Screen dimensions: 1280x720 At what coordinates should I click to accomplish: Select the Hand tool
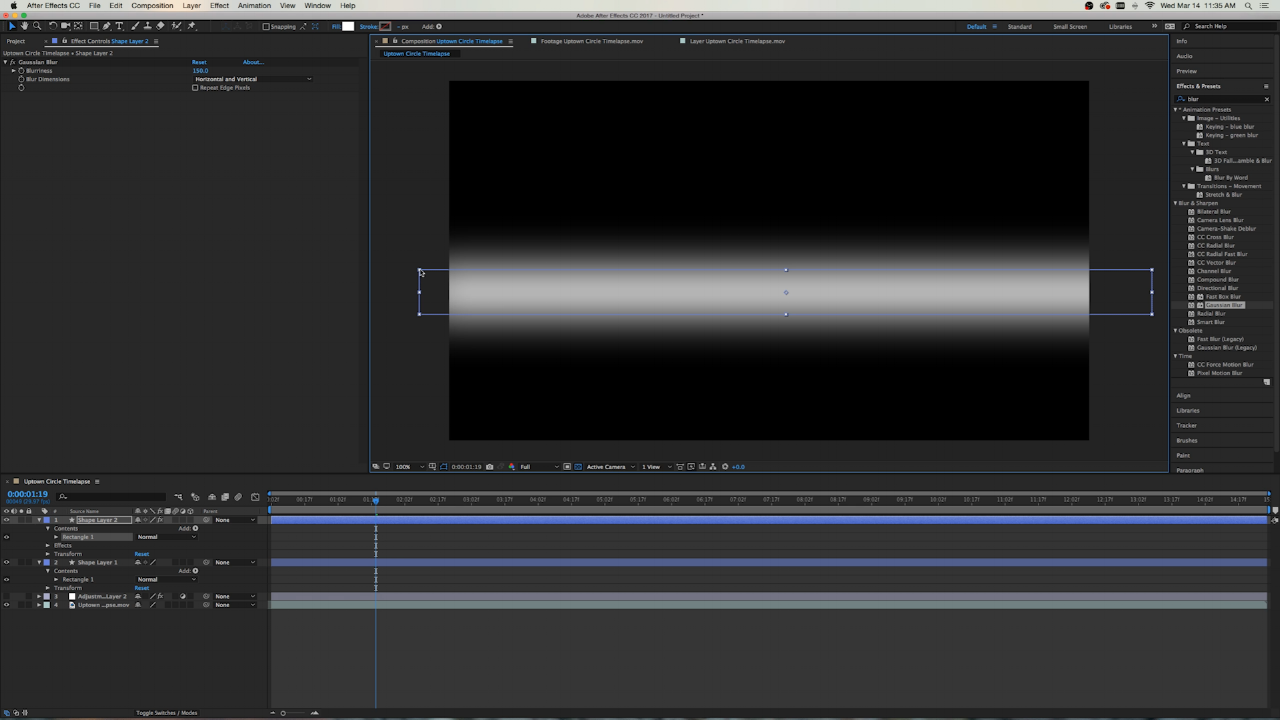pyautogui.click(x=24, y=26)
